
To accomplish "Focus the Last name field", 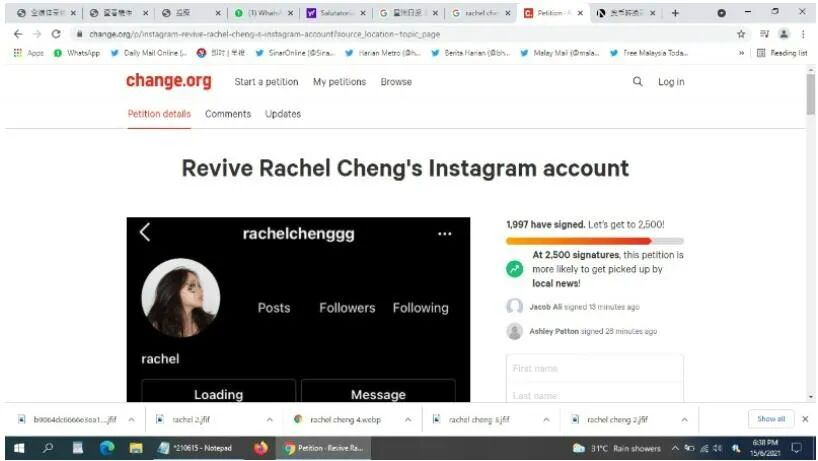I will (594, 394).
